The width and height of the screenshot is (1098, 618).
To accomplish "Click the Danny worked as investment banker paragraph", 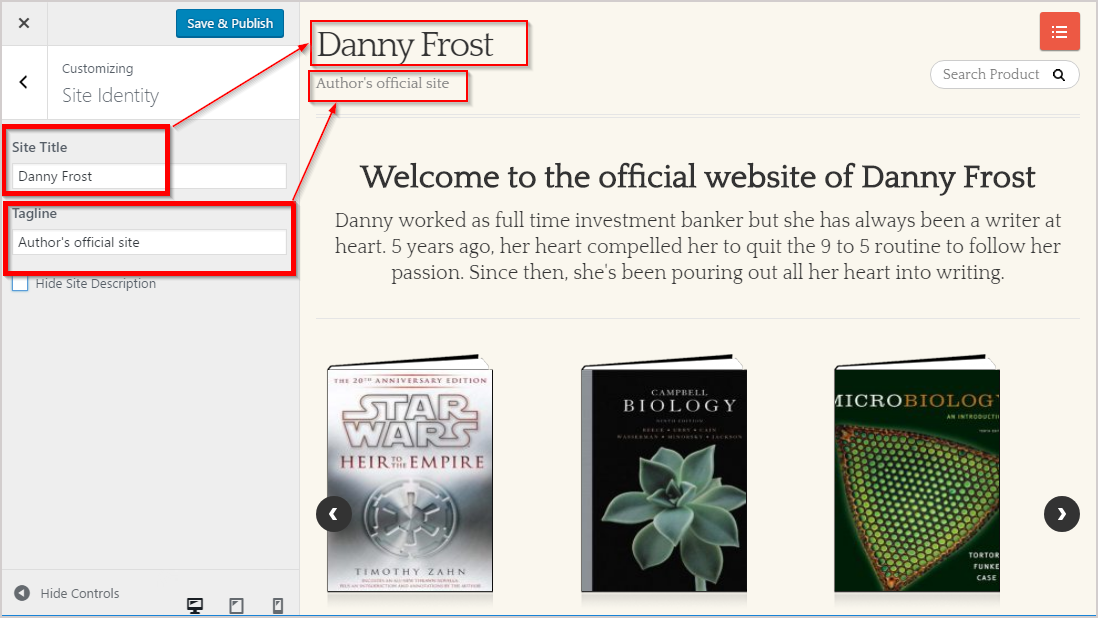I will click(x=697, y=246).
